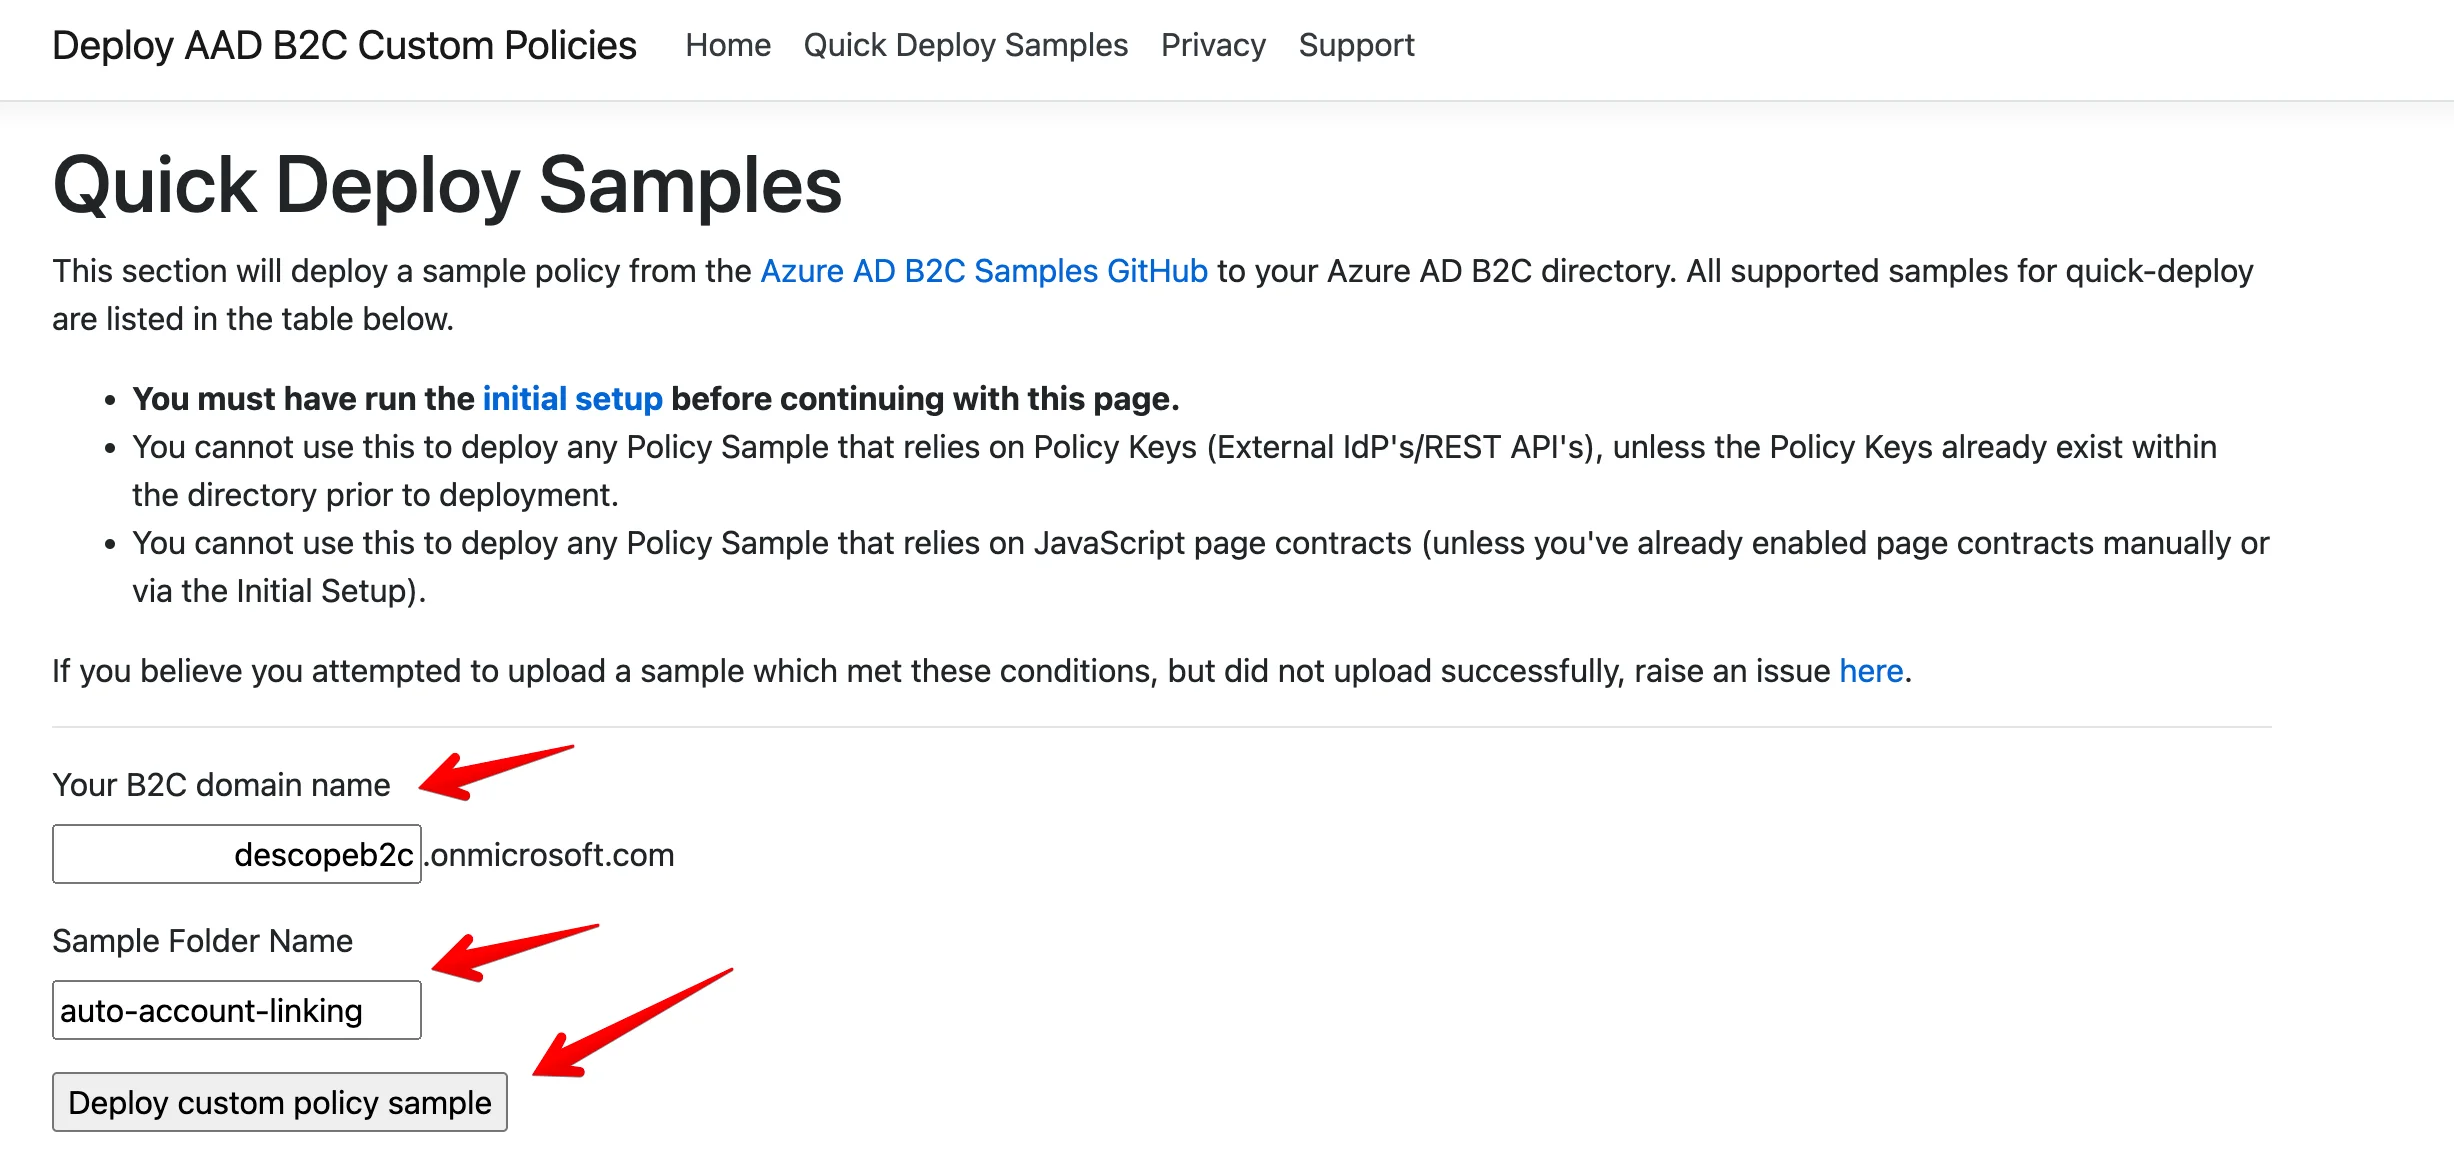
Task: Open the Privacy page
Action: pos(1212,45)
